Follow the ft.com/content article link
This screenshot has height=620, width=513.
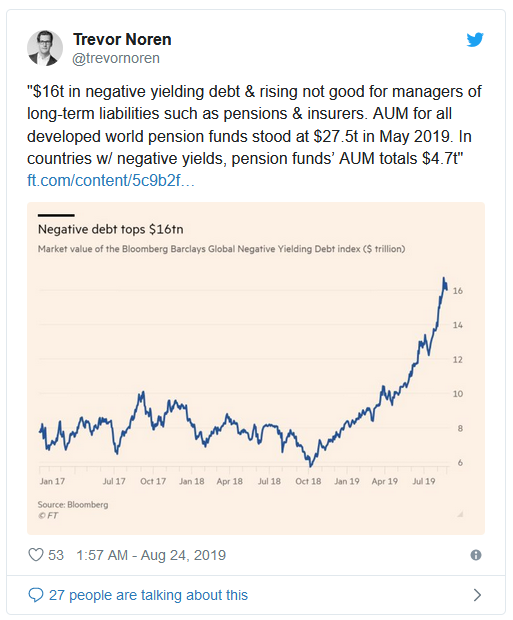coord(111,180)
